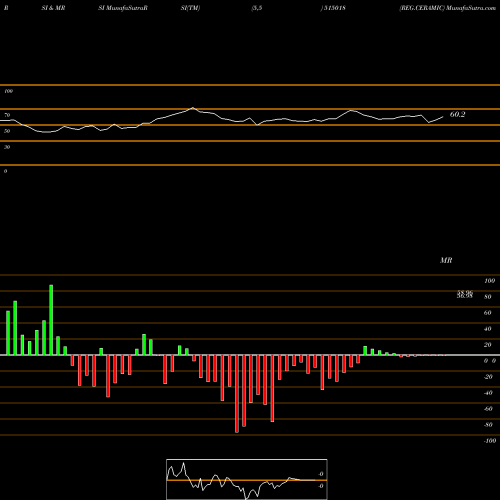The width and height of the screenshot is (500, 500).
Task: Click the SI(TM) header text
Action: [x=190, y=8]
